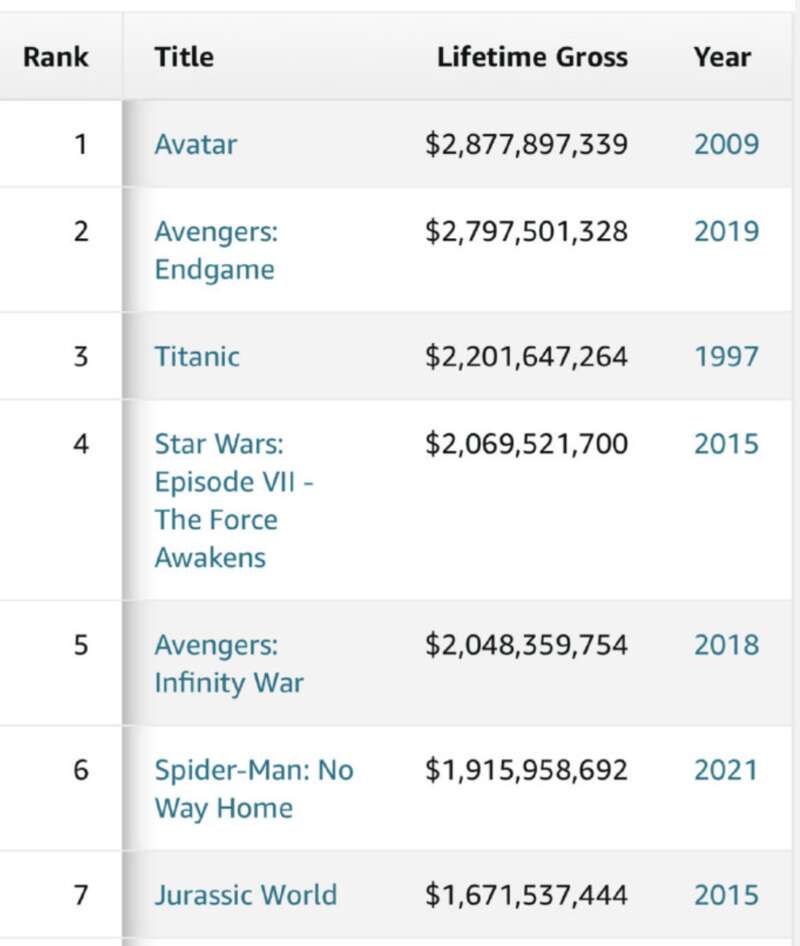Screen dimensions: 800x946
Task: Select Avatar's gross amount $2,877,897,339
Action: click(x=526, y=144)
